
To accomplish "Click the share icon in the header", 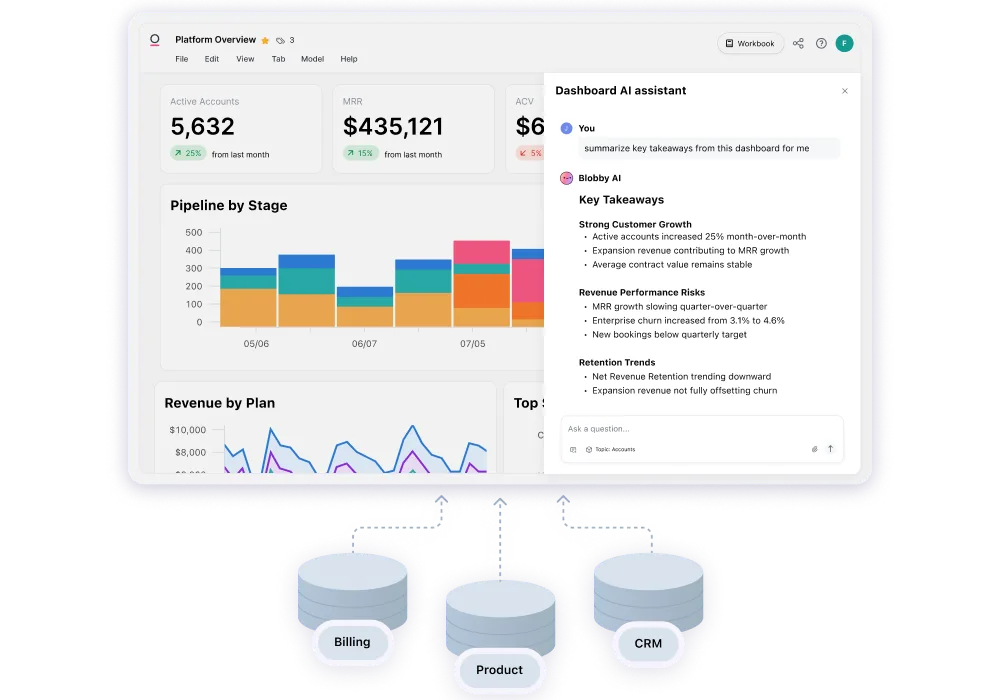I will [x=798, y=43].
